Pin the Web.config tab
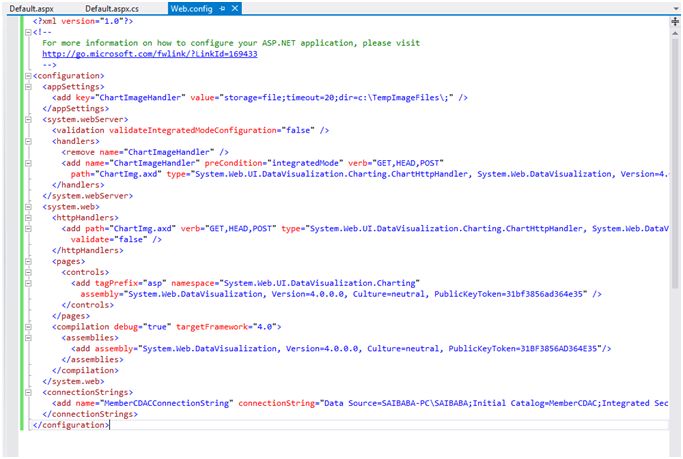 [x=222, y=8]
